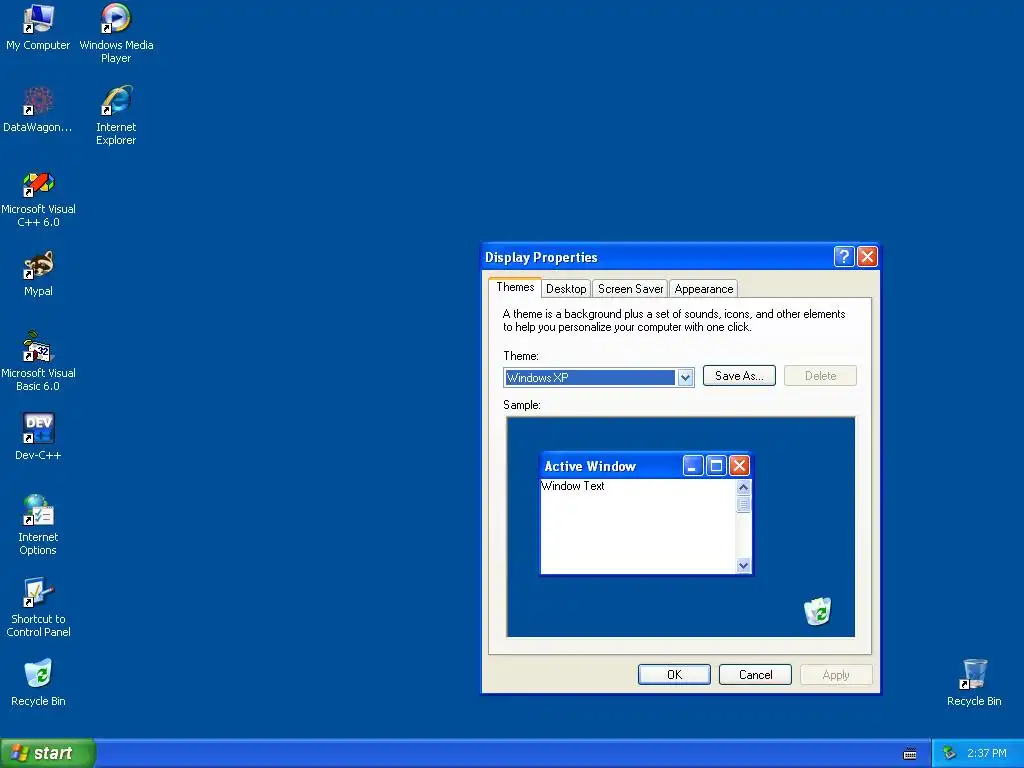Open the Screen Saver tab
This screenshot has width=1024, height=768.
tap(630, 289)
